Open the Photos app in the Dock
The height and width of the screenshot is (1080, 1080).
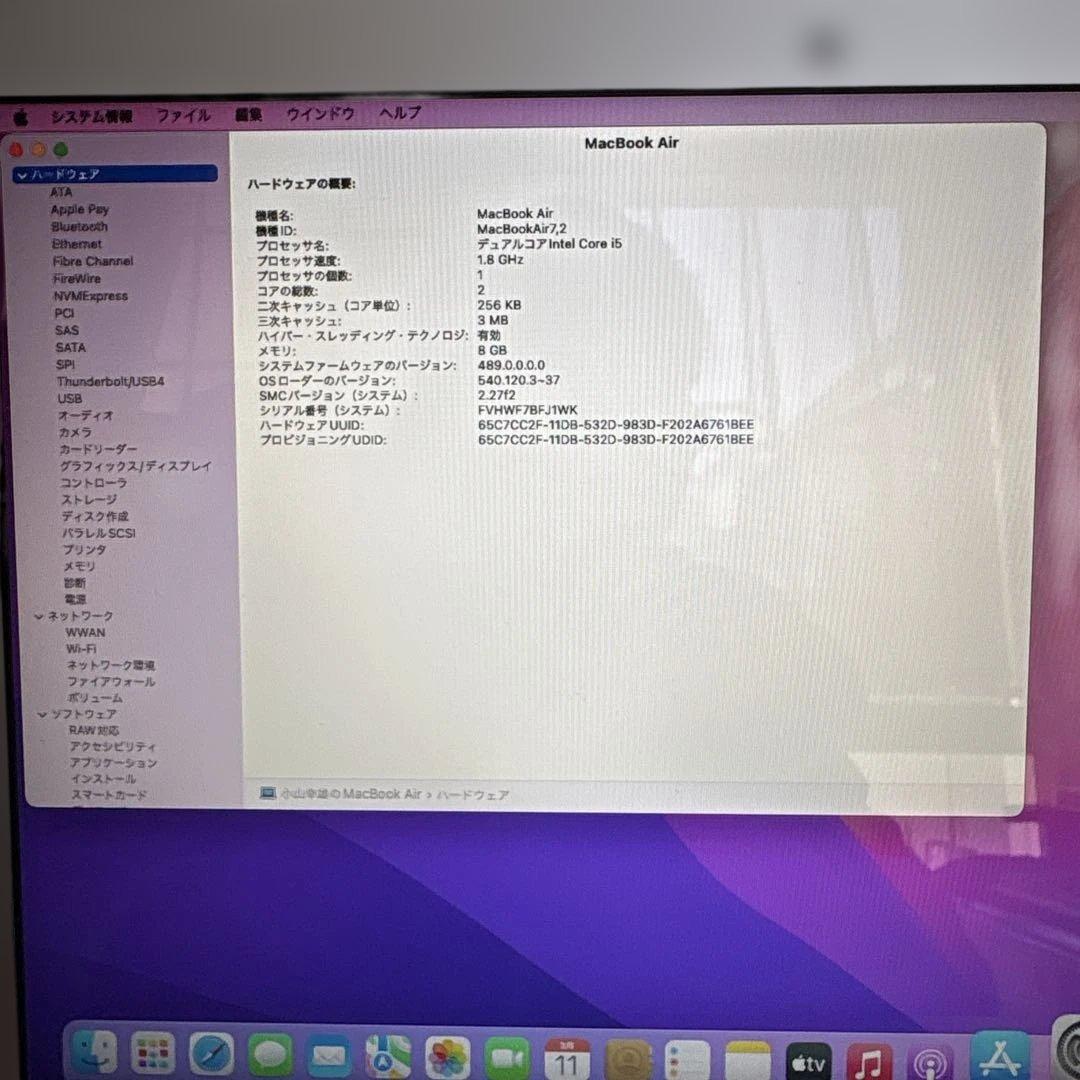[448, 1057]
